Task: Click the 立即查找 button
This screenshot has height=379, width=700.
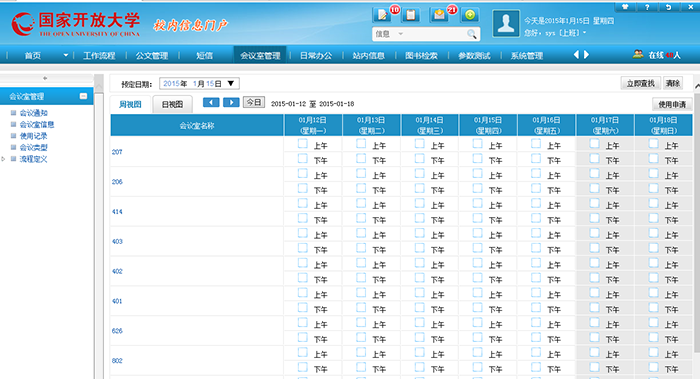Action: [x=641, y=83]
